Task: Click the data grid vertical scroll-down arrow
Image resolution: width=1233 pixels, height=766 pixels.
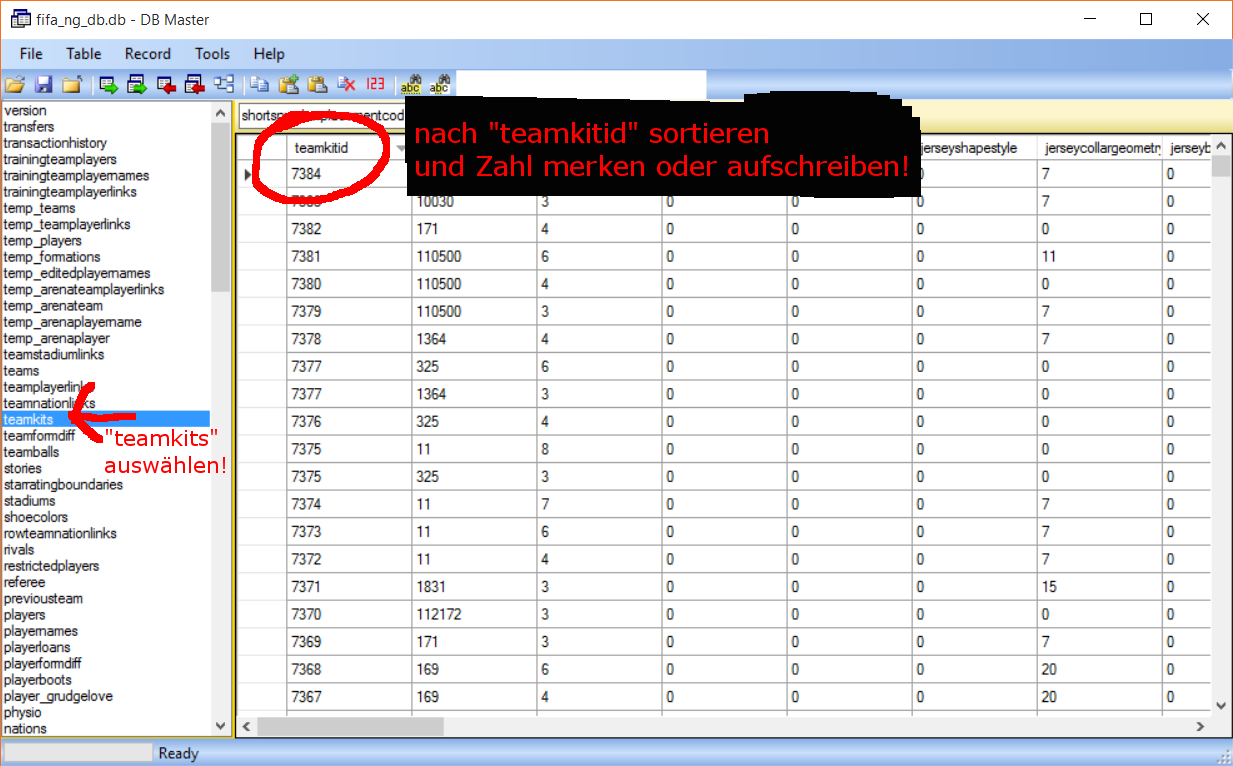Action: point(1220,706)
